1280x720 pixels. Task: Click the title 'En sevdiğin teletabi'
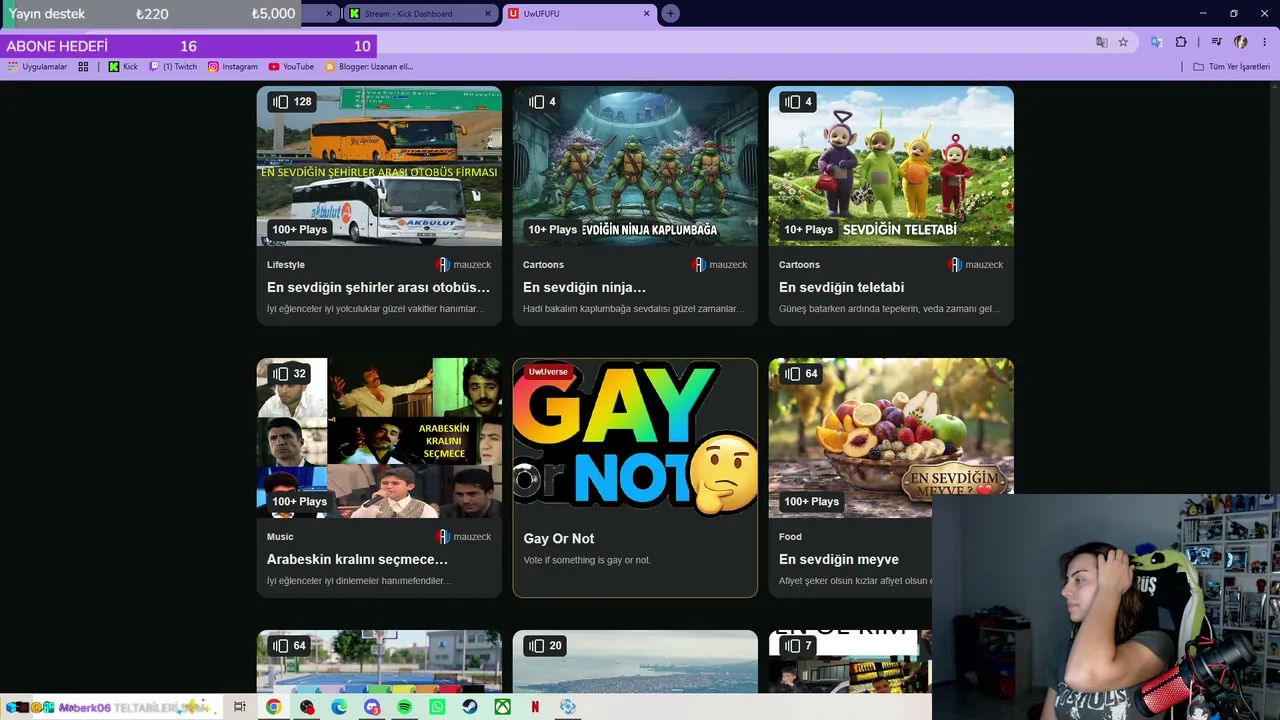tap(841, 287)
